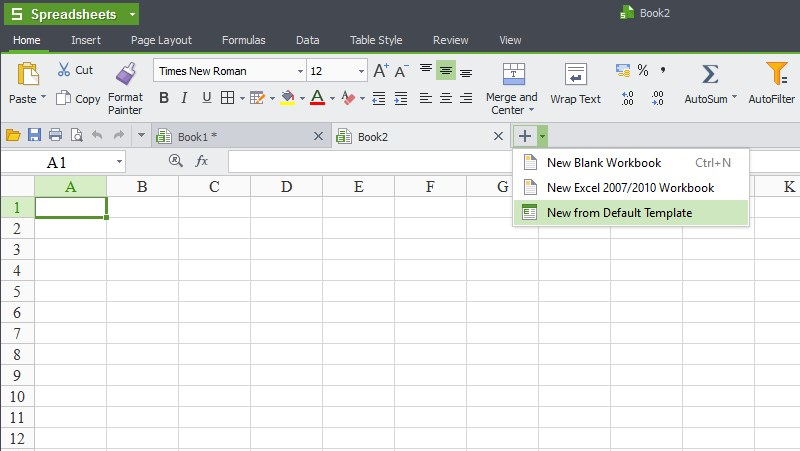This screenshot has width=800, height=451.
Task: Select New from Default Template
Action: pos(631,213)
